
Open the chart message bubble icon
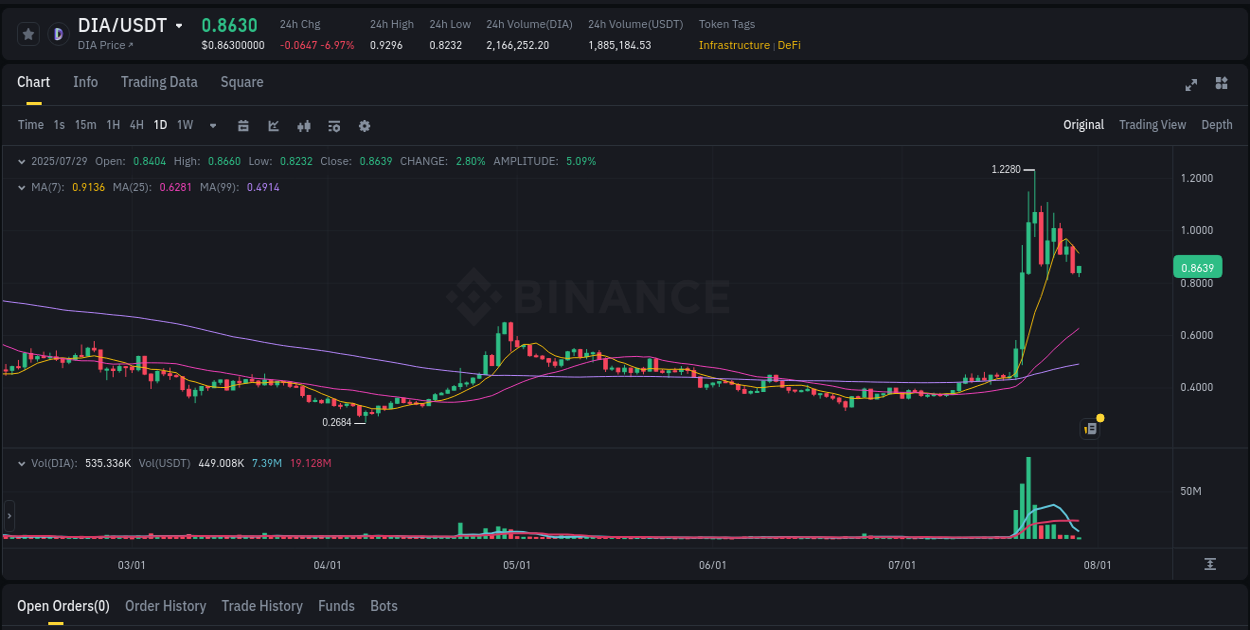coord(1090,428)
